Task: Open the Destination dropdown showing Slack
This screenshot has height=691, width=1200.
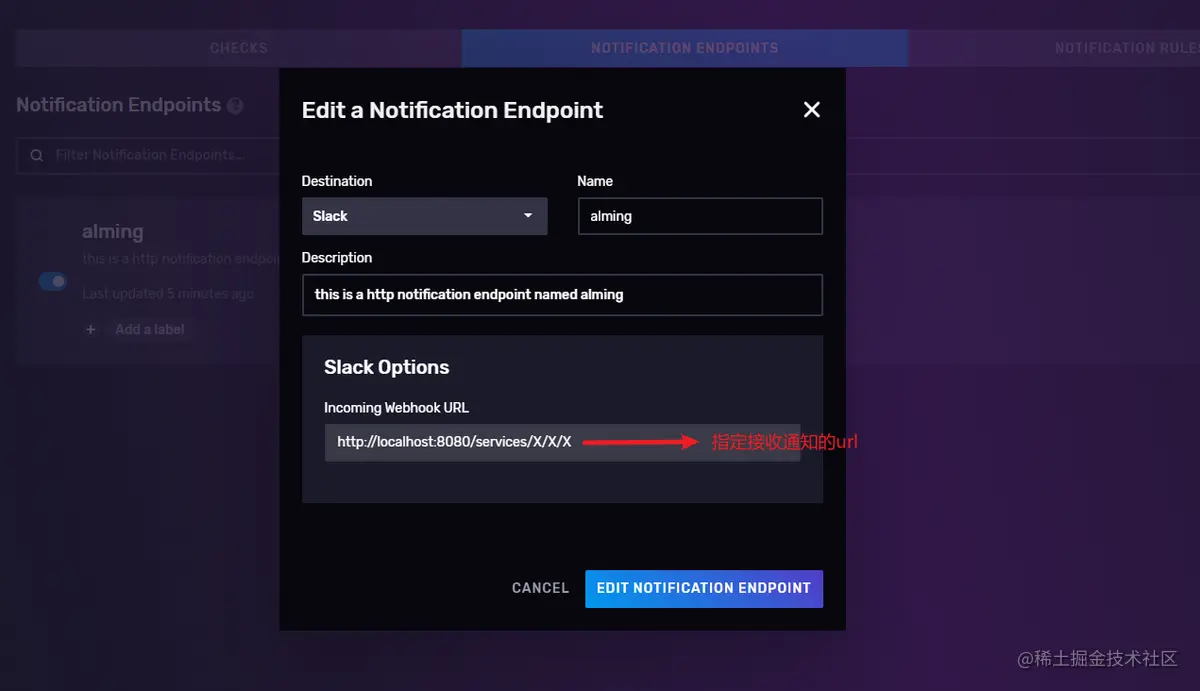Action: click(x=425, y=216)
